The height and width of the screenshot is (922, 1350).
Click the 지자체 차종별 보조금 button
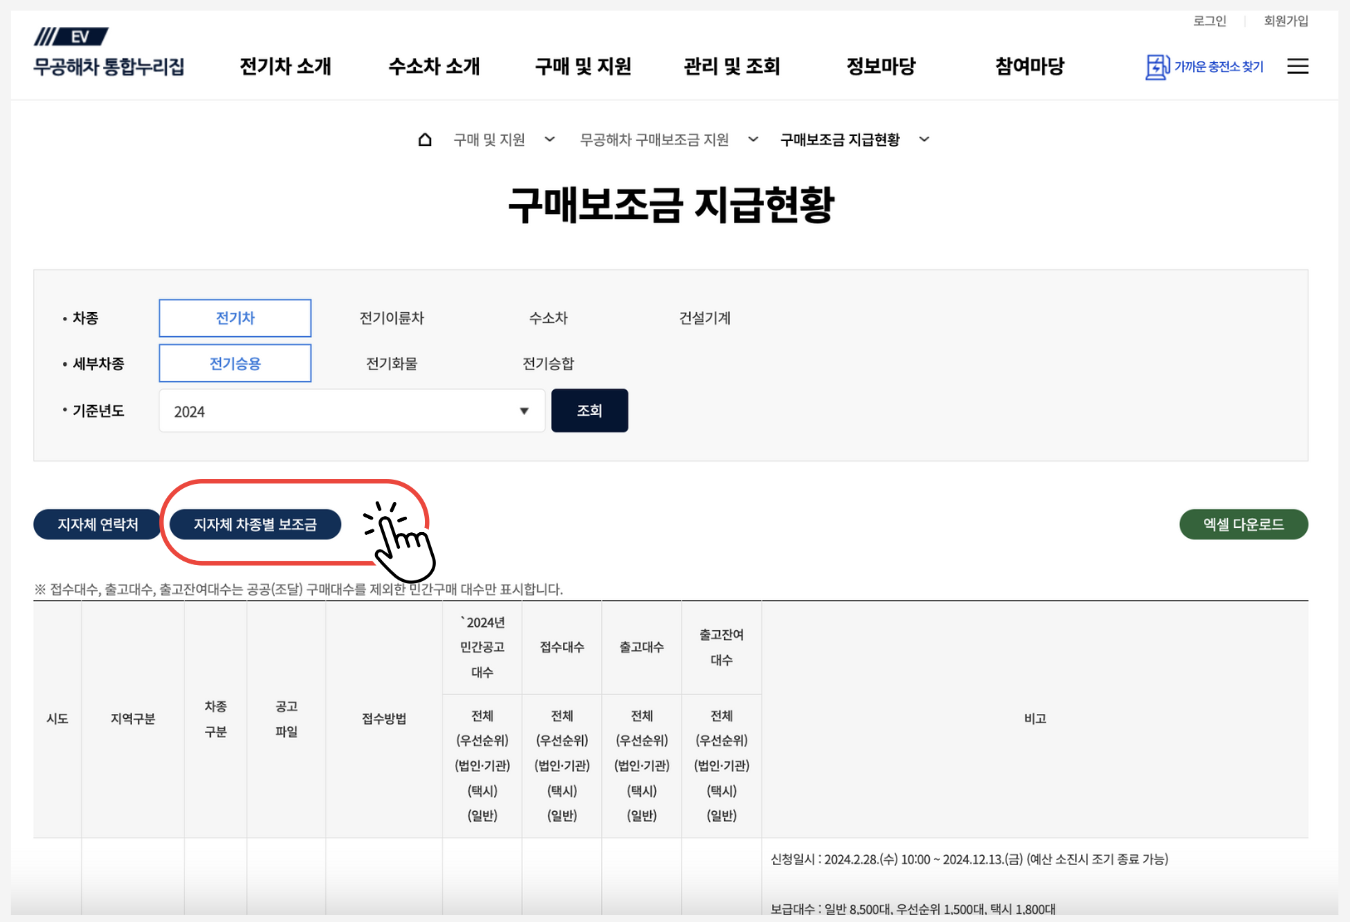(x=255, y=524)
